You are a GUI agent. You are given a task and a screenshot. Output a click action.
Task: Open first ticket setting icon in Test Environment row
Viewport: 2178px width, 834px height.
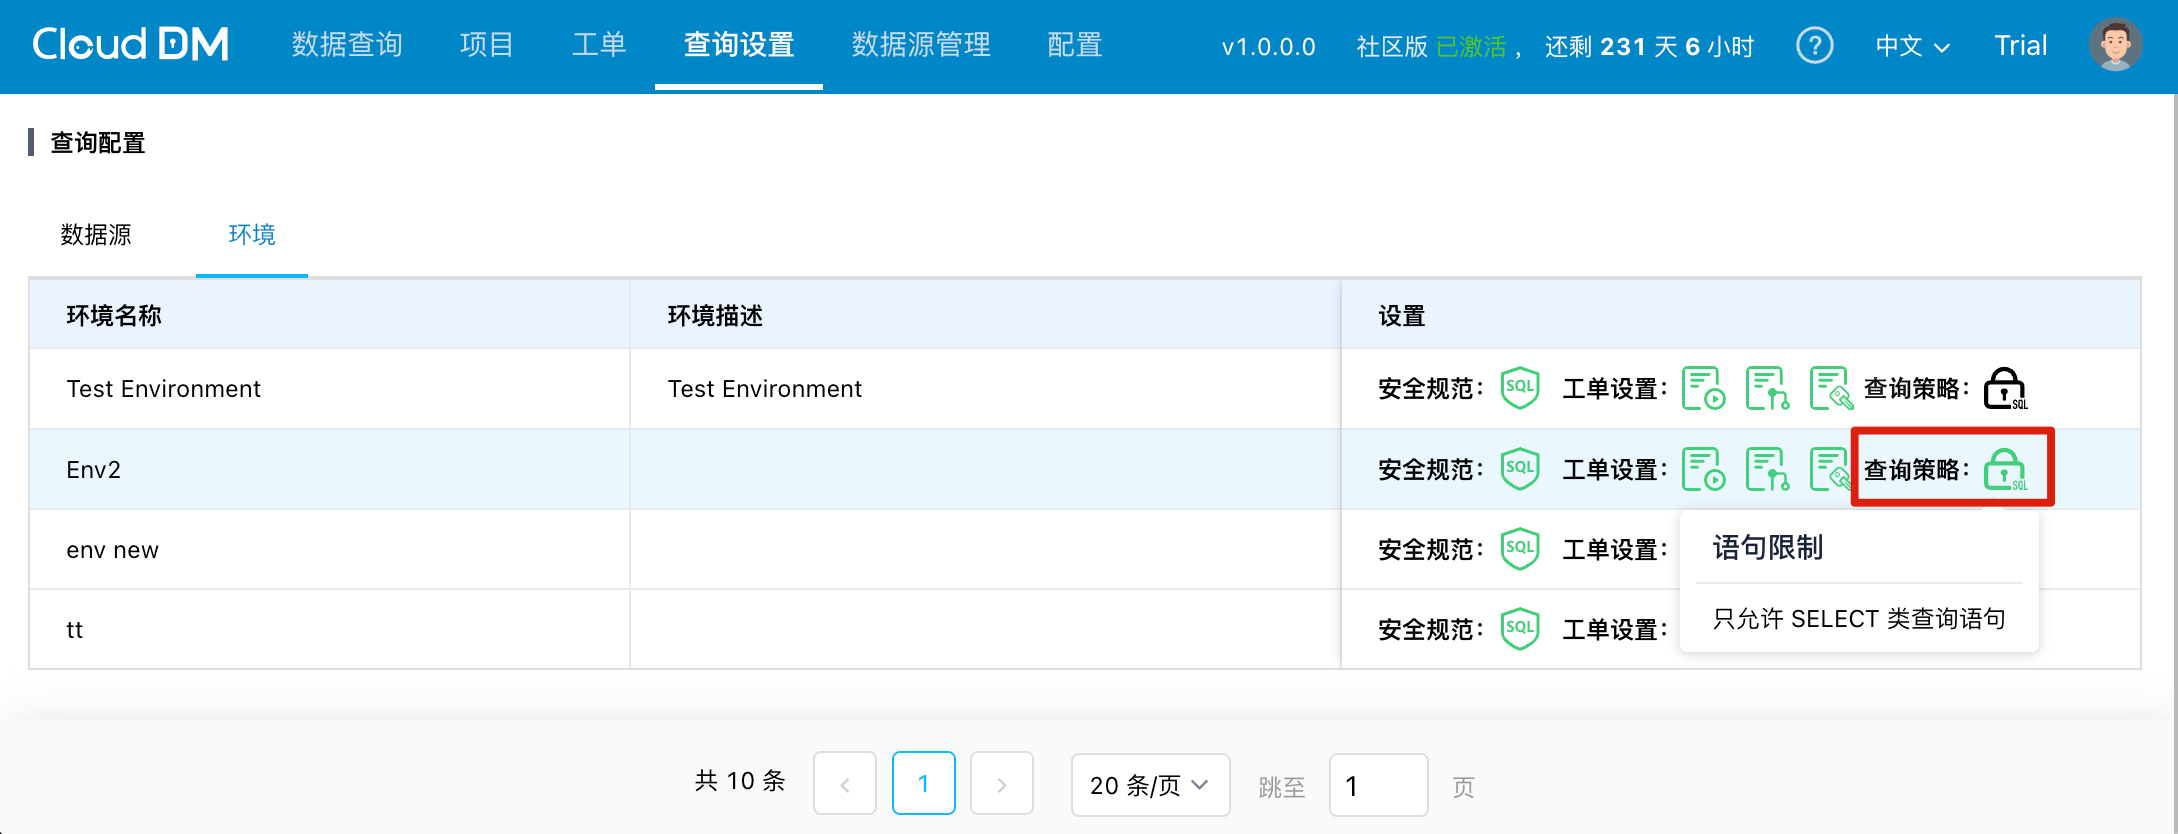(x=1702, y=388)
